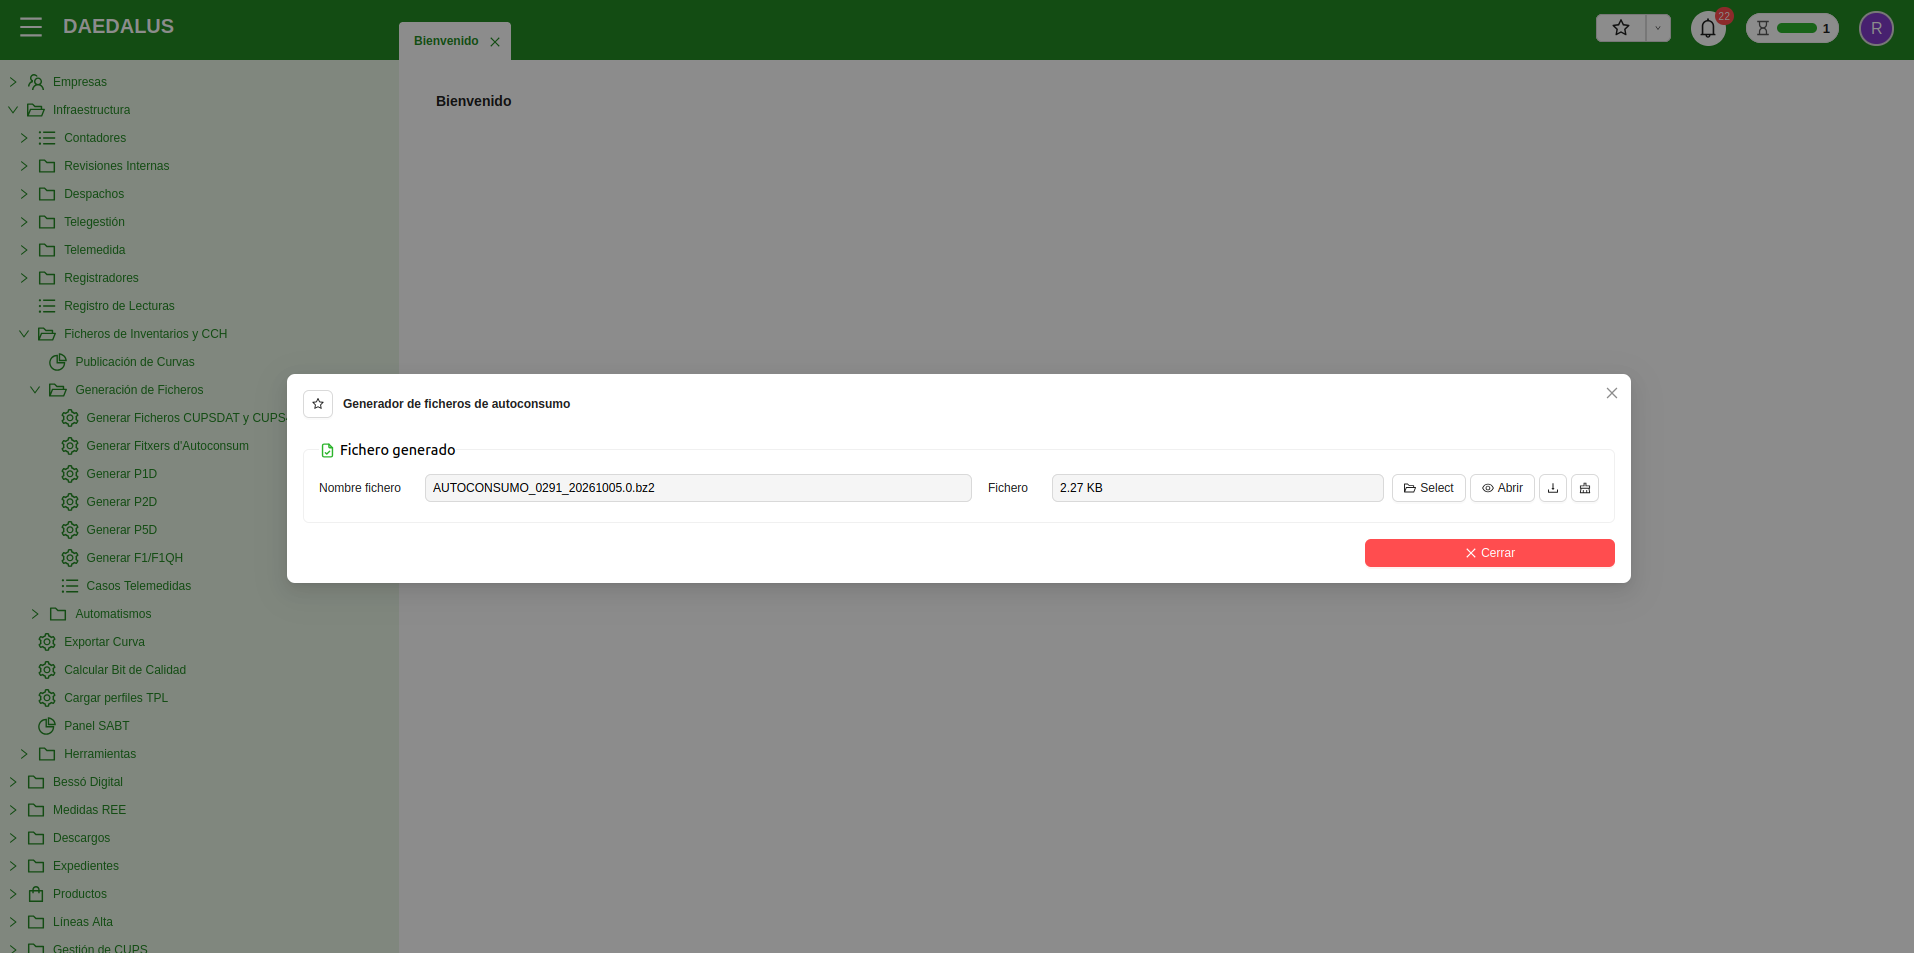Close the Bienvenido tab
The height and width of the screenshot is (953, 1914).
tap(495, 42)
